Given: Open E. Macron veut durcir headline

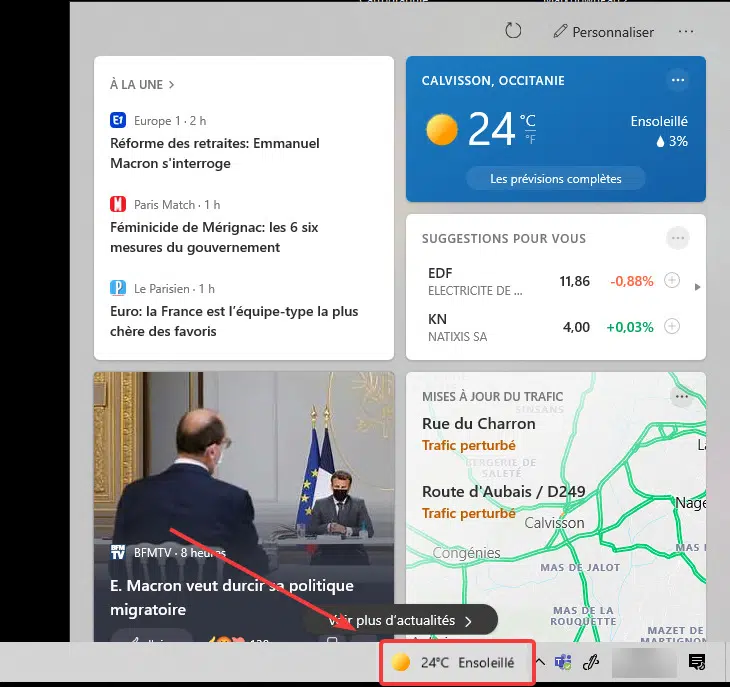Looking at the screenshot, I should click(x=231, y=597).
